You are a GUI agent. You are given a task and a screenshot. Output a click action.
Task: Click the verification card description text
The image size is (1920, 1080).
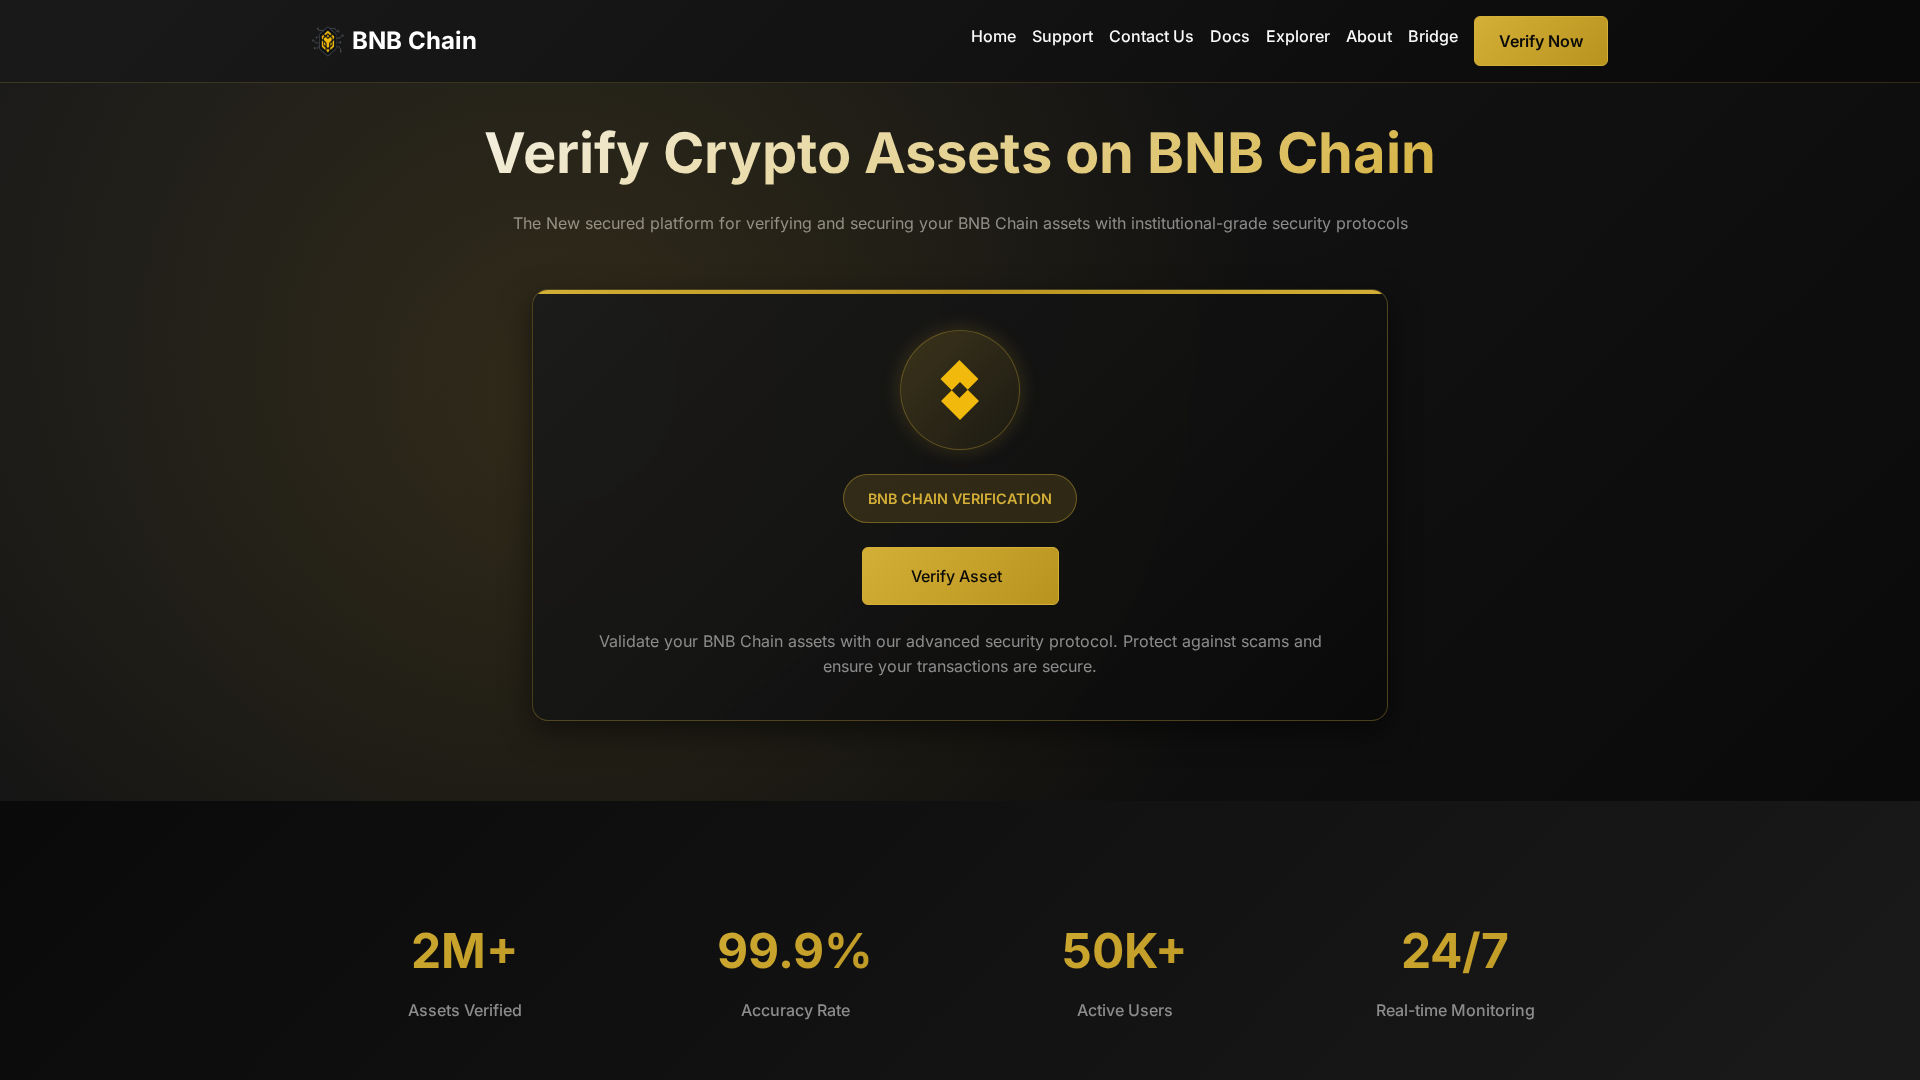click(x=959, y=653)
